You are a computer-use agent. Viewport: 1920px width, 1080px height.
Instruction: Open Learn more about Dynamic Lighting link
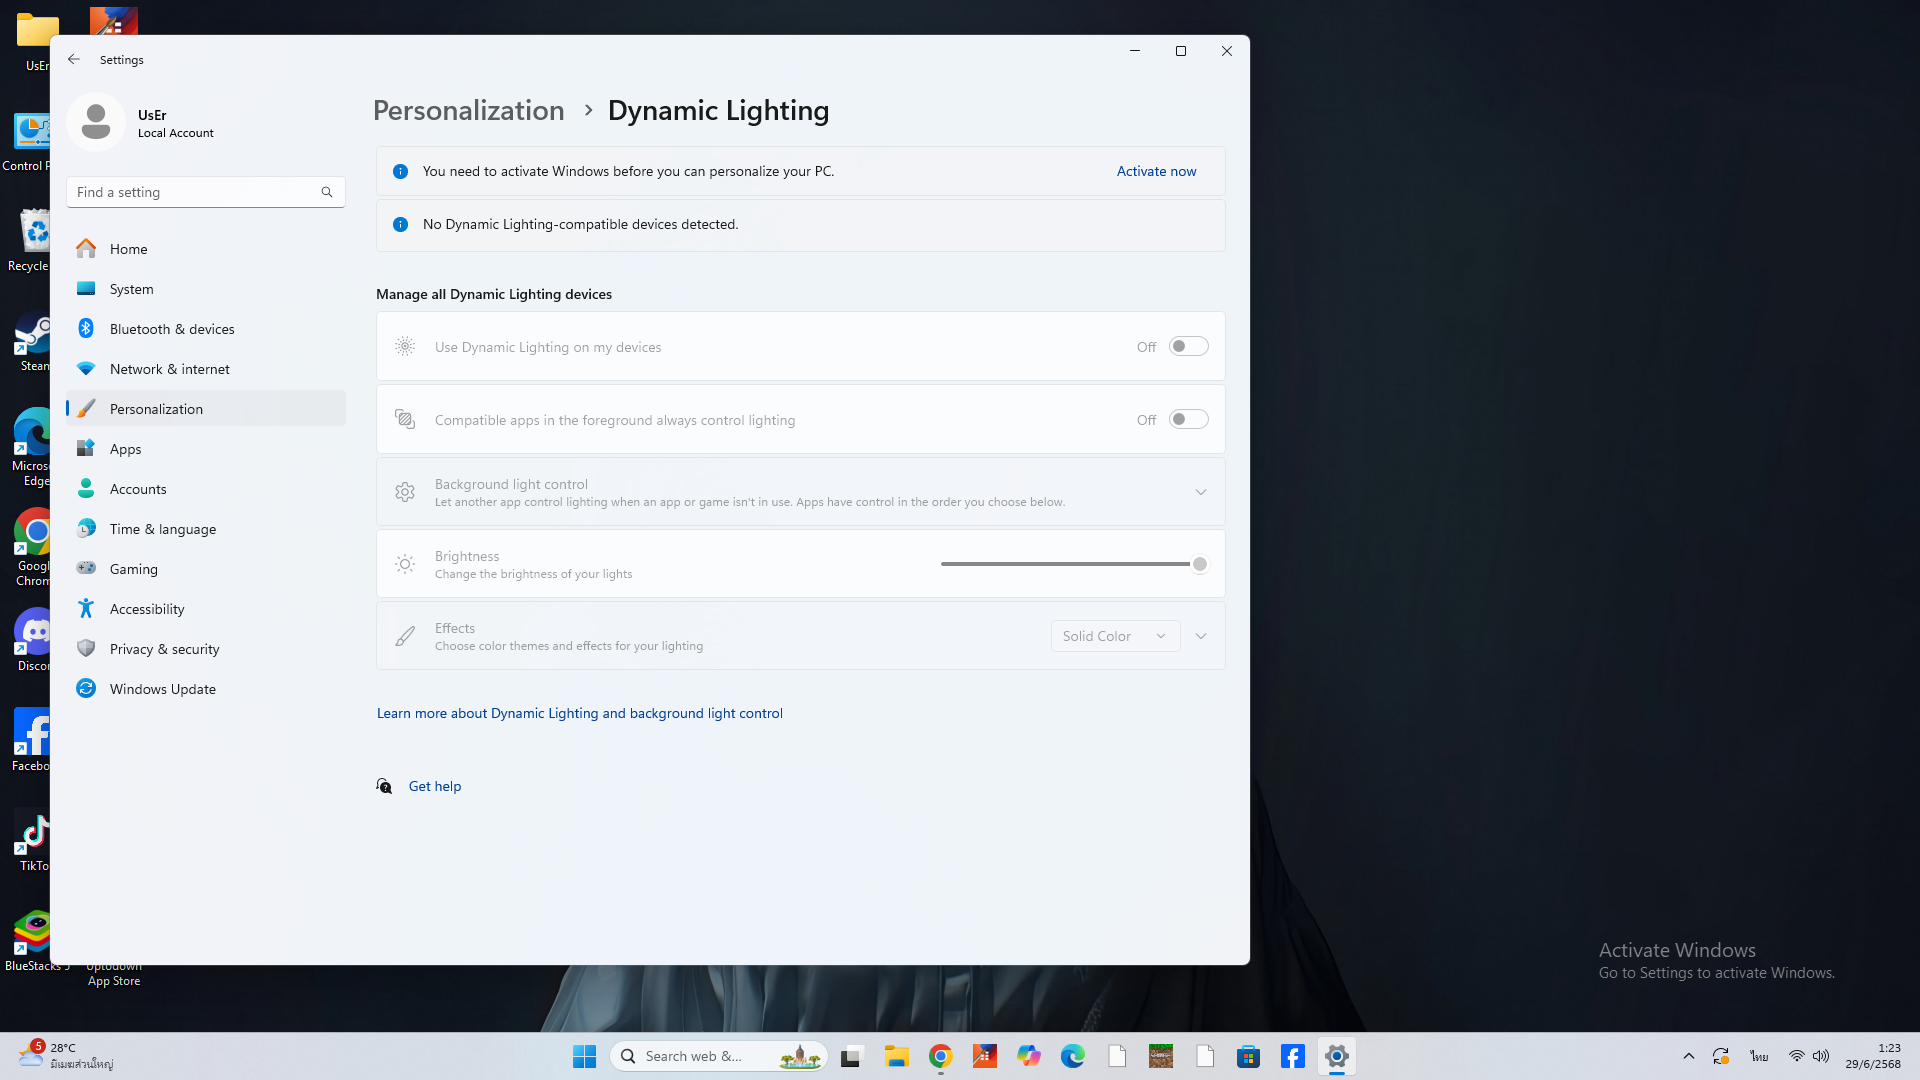point(579,713)
